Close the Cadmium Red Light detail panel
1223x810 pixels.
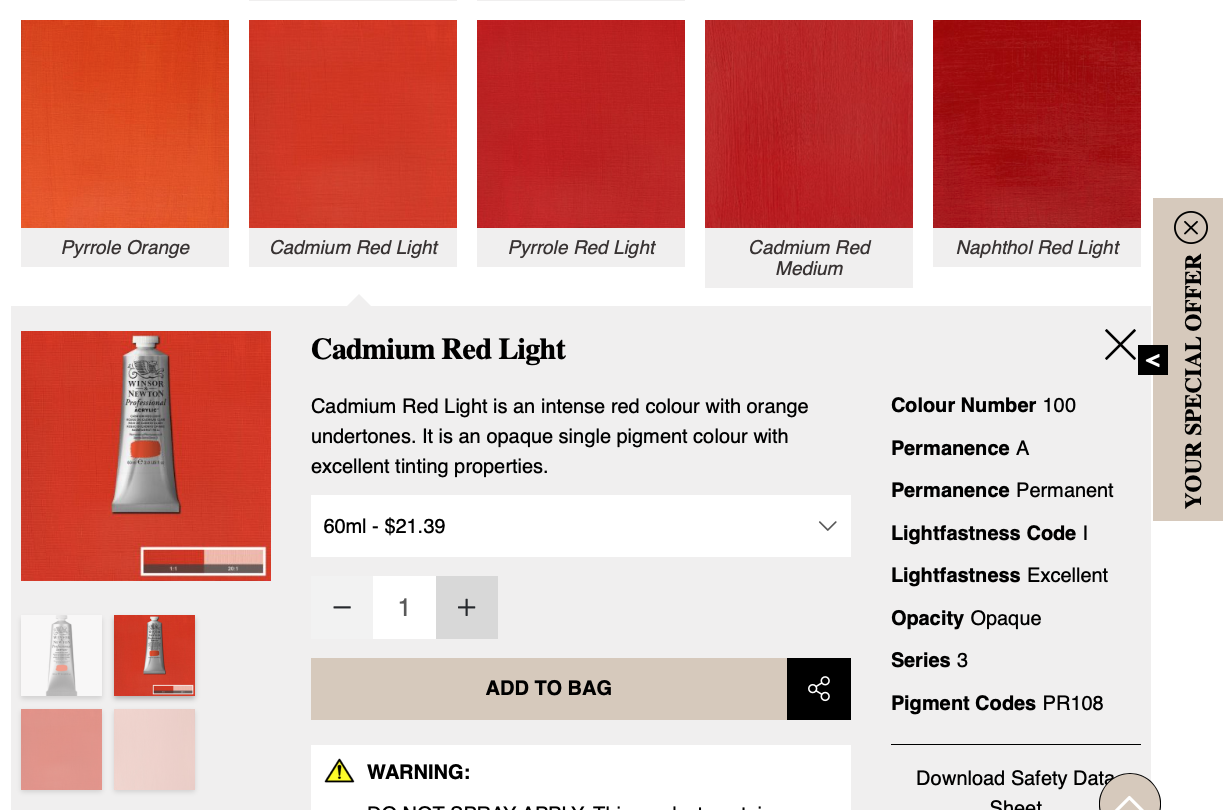tap(1119, 345)
